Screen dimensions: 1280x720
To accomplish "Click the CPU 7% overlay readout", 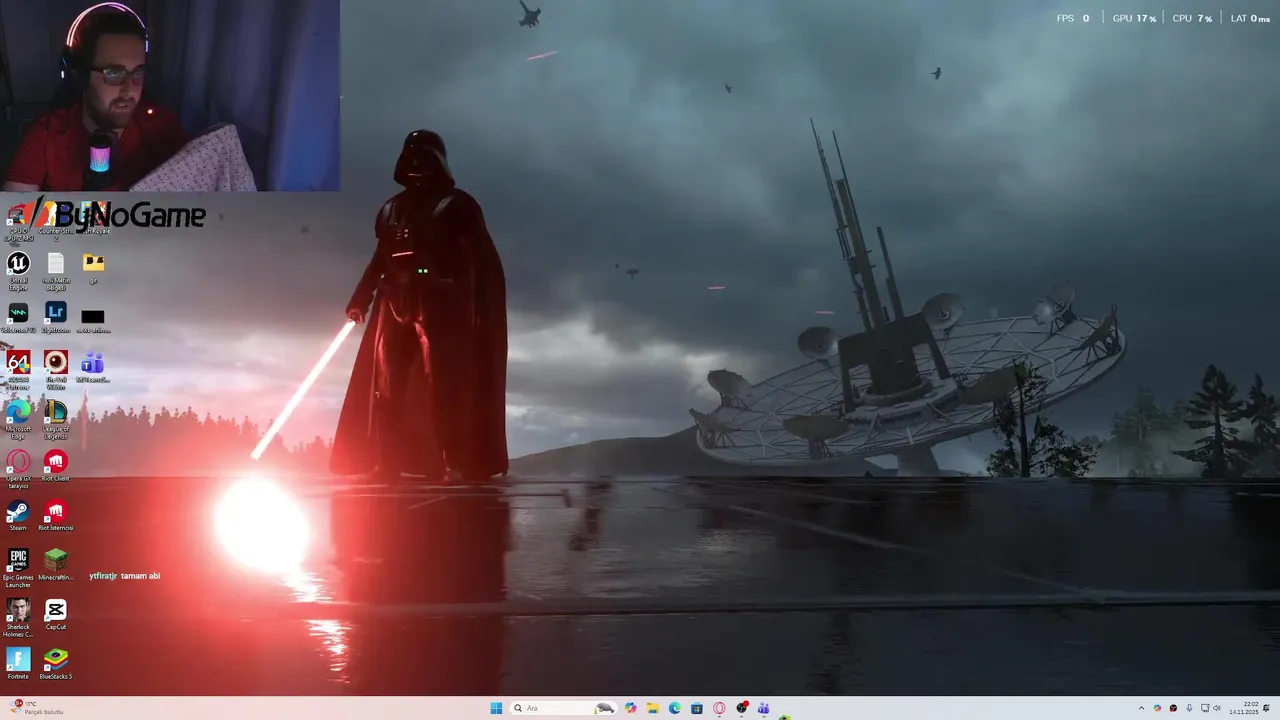I will 1192,18.
